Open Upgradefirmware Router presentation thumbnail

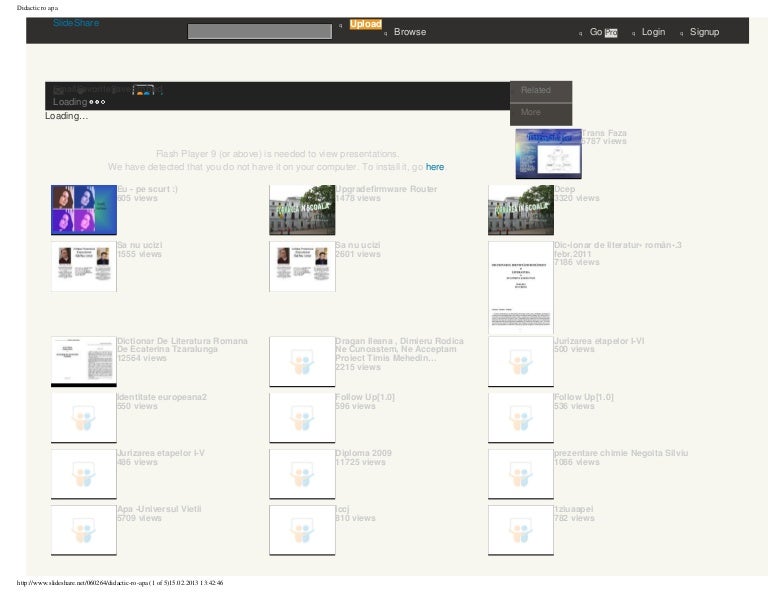click(x=302, y=210)
